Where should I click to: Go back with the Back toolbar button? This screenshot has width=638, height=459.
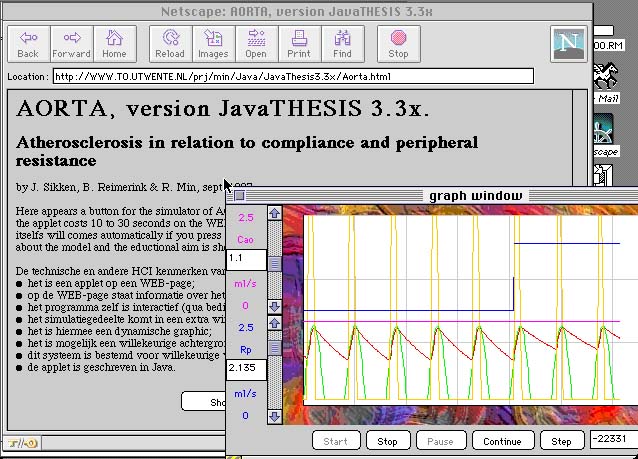pyautogui.click(x=28, y=44)
